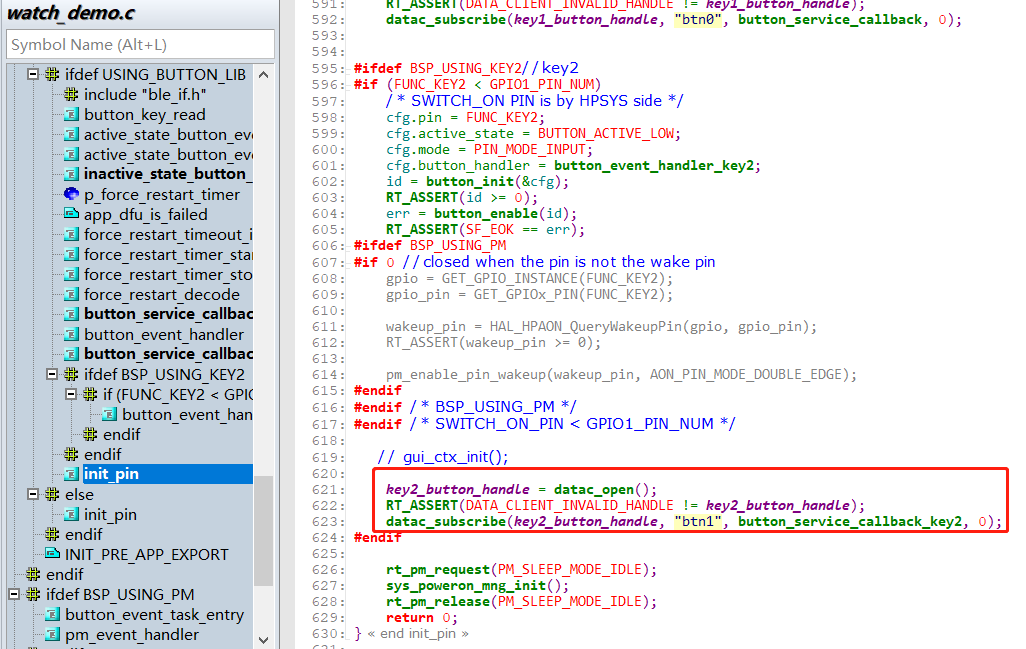The image size is (1026, 649).
Task: Focus the Symbol Name search field
Action: coord(140,45)
